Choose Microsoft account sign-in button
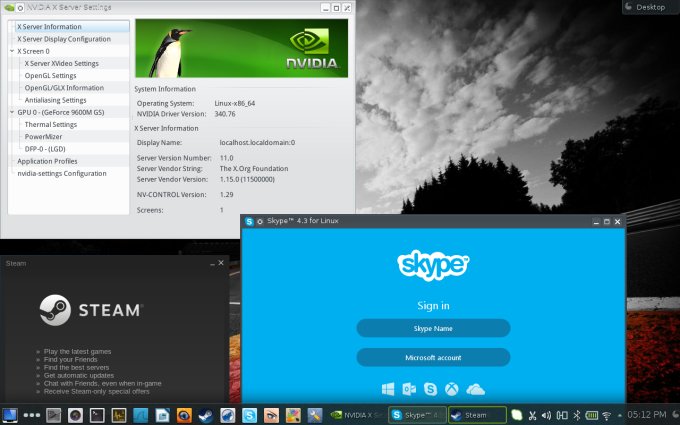Image resolution: width=680 pixels, height=425 pixels. click(433, 357)
